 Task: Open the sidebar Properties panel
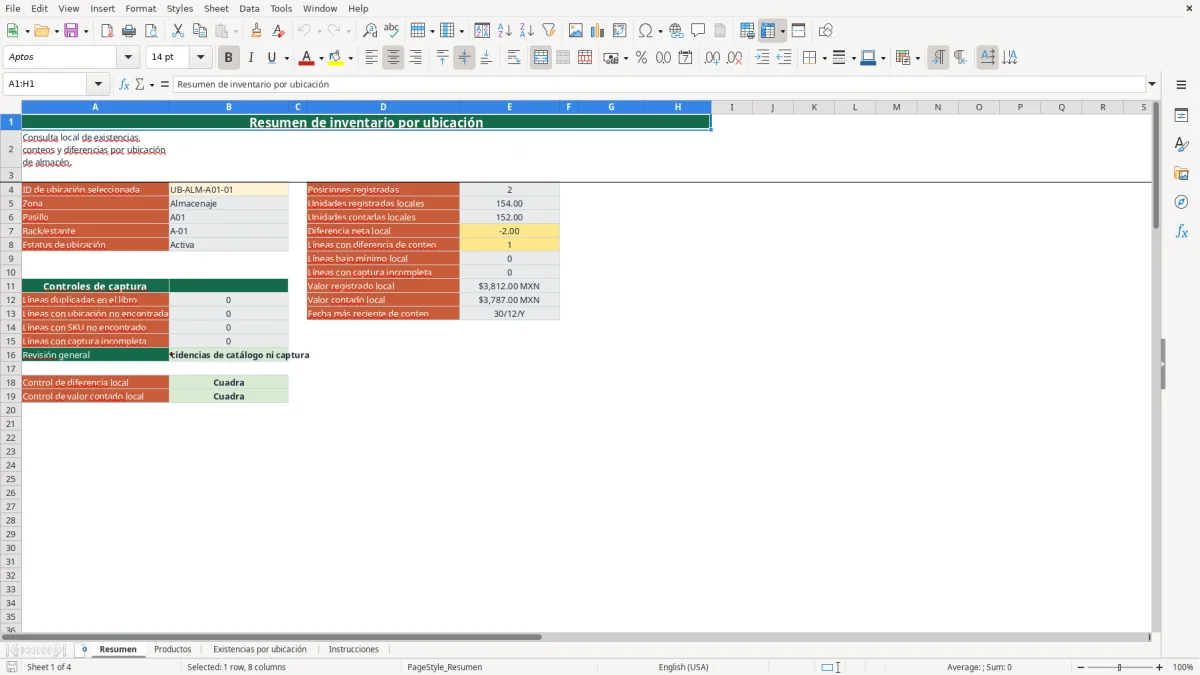coord(1181,115)
